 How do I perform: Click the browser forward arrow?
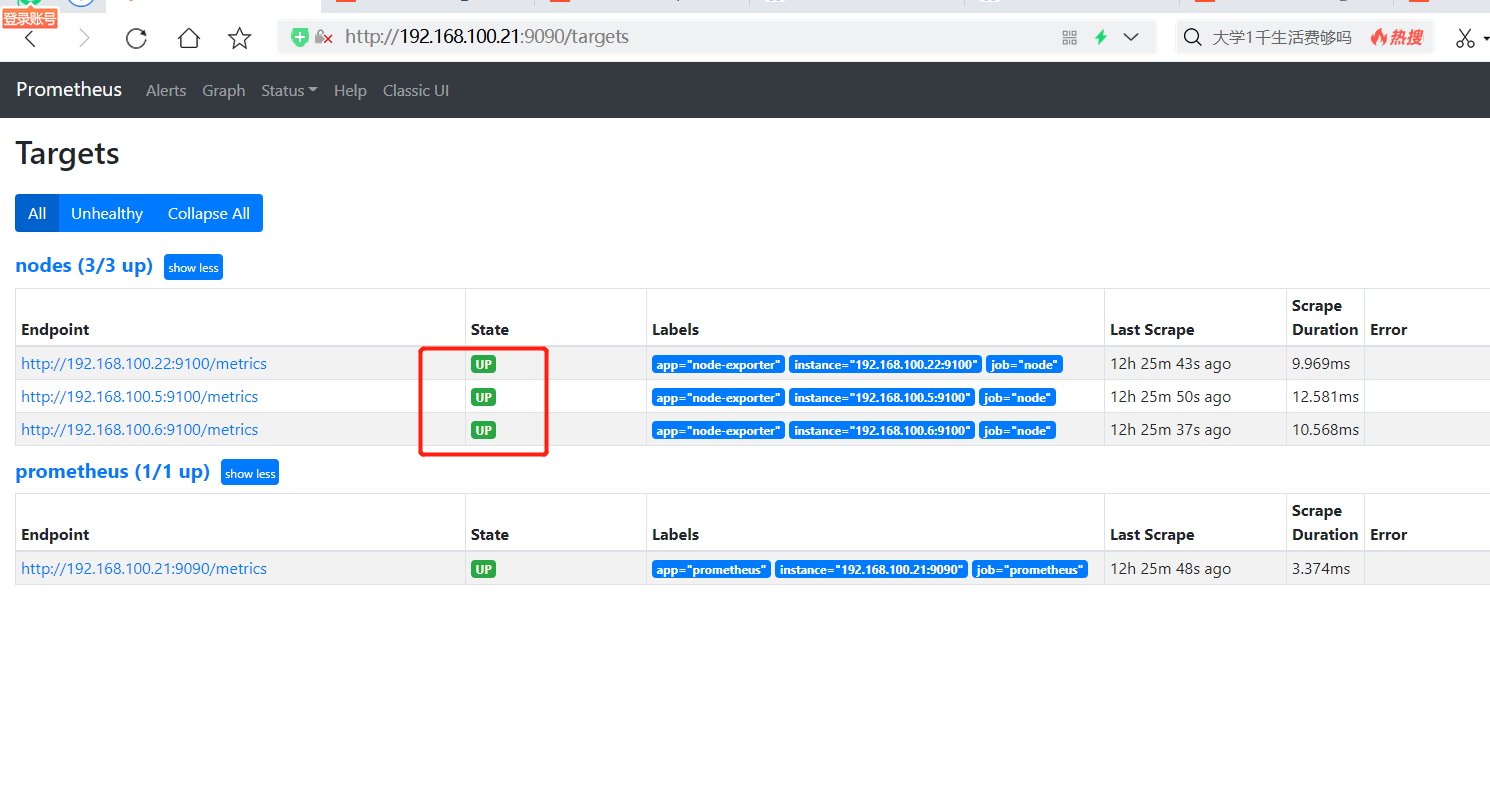84,38
